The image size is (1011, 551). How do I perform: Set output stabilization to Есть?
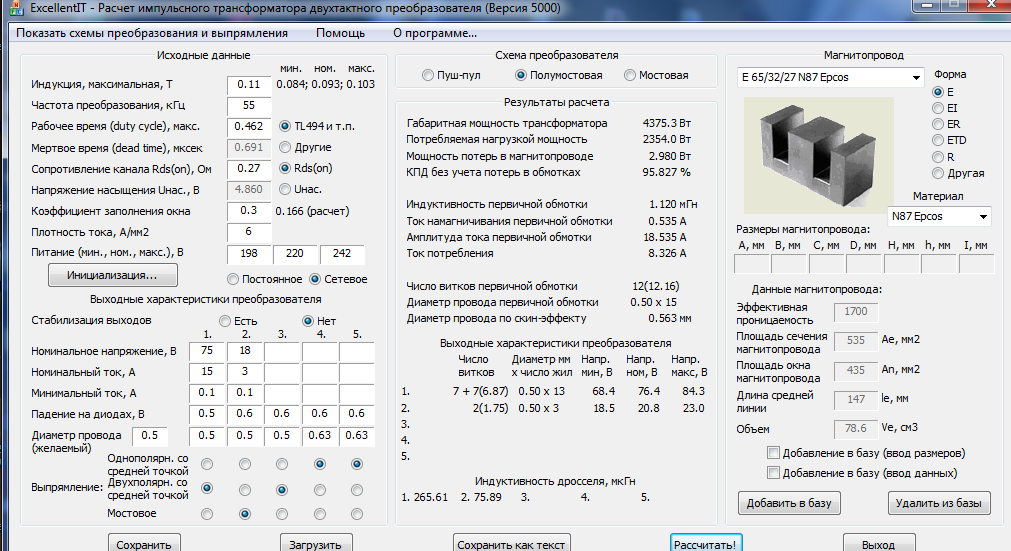tap(225, 321)
